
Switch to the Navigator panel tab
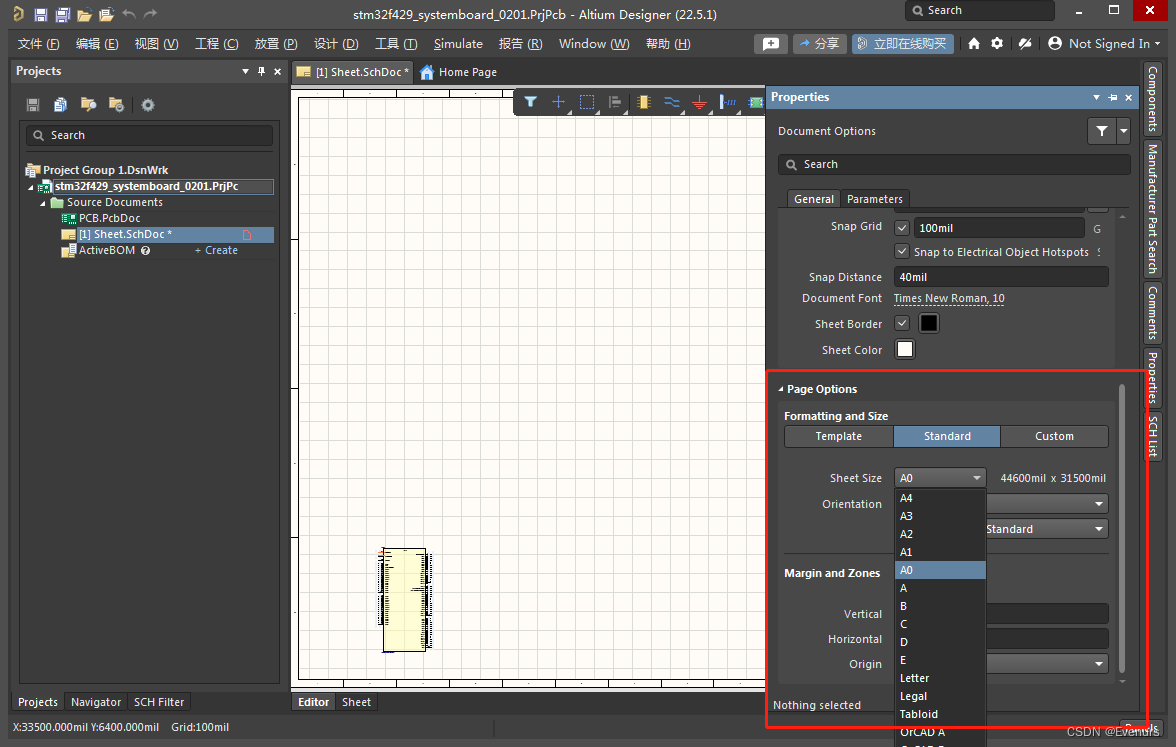click(96, 702)
